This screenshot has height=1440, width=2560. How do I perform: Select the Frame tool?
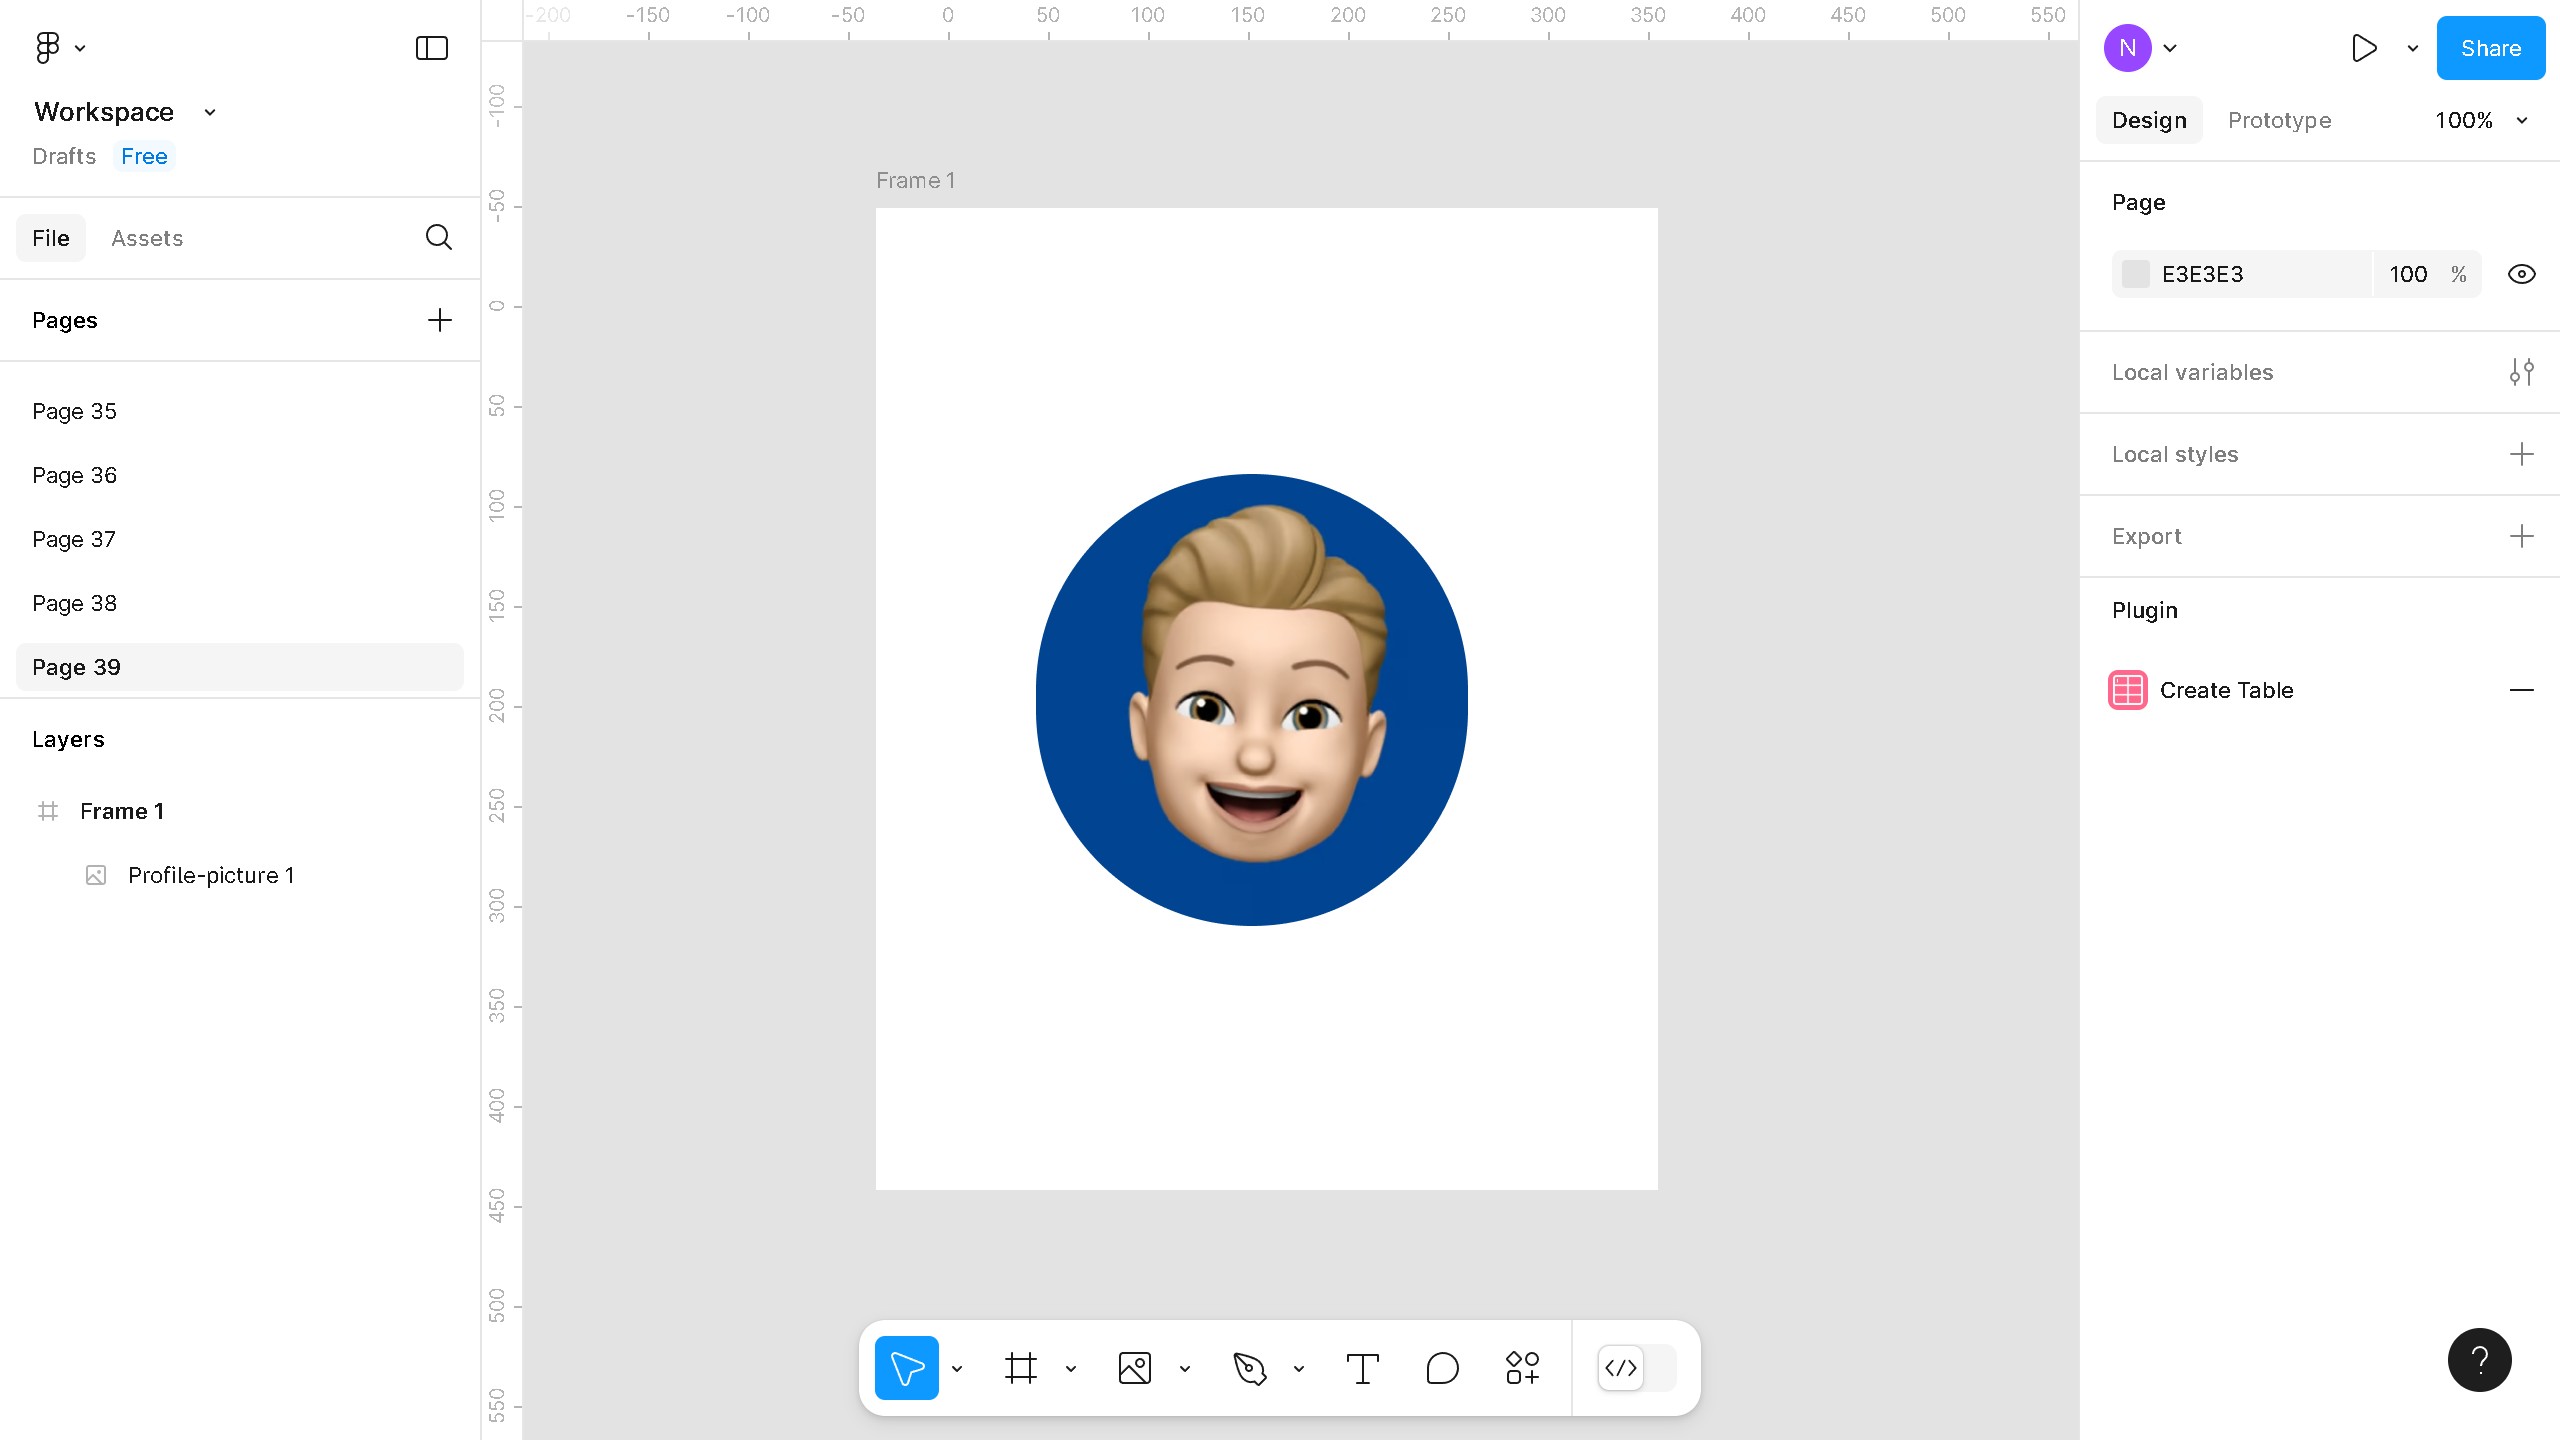(x=1020, y=1368)
